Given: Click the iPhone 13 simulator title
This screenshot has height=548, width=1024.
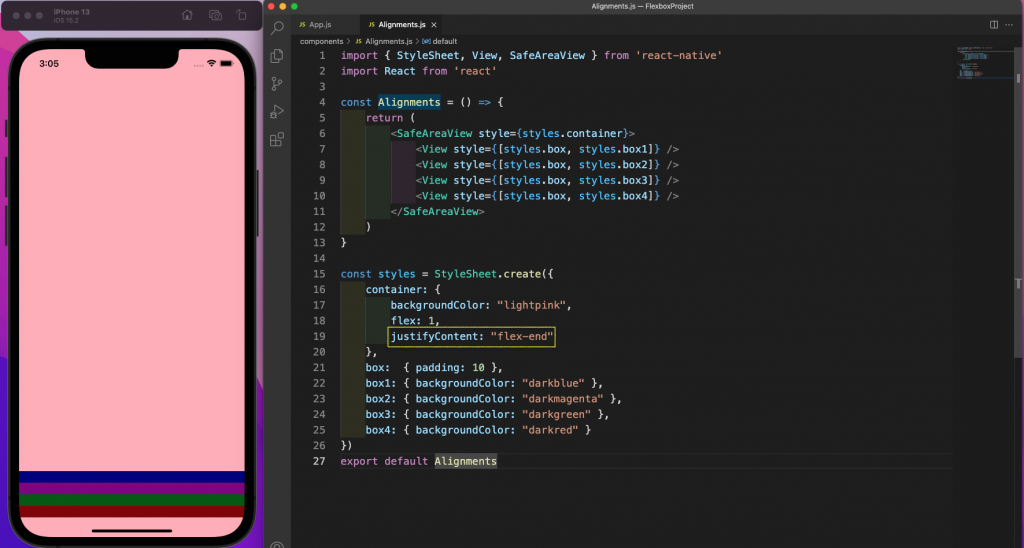Looking at the screenshot, I should pos(72,12).
